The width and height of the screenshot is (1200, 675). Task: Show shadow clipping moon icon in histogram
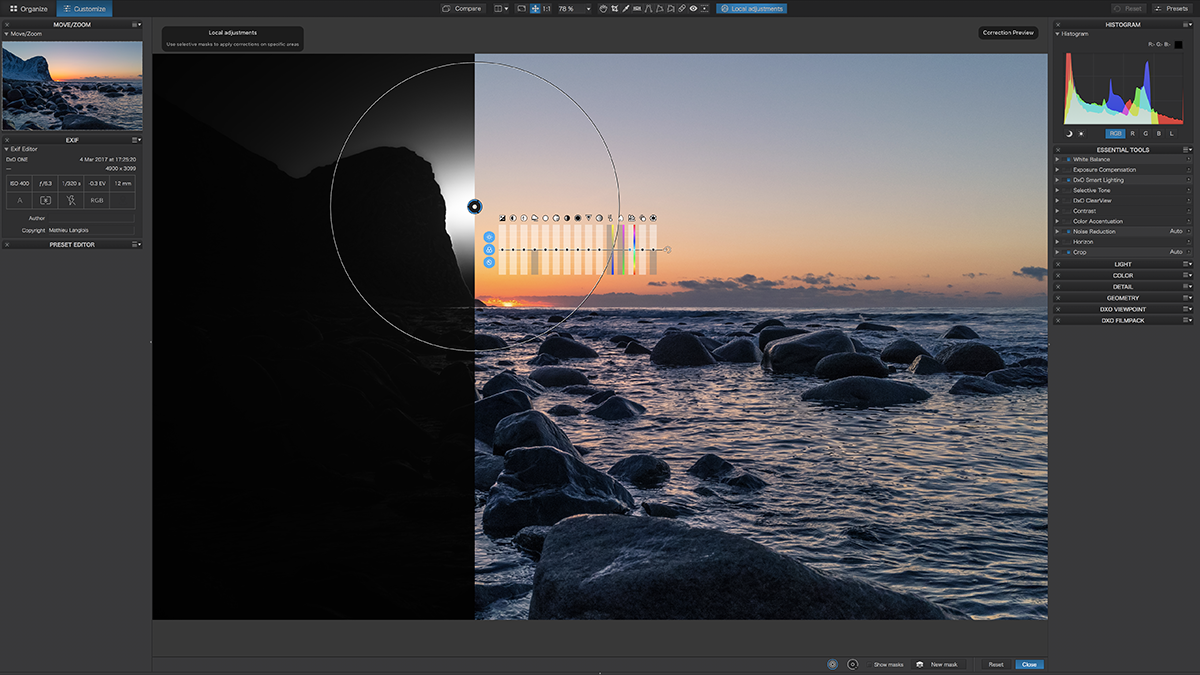coord(1068,133)
